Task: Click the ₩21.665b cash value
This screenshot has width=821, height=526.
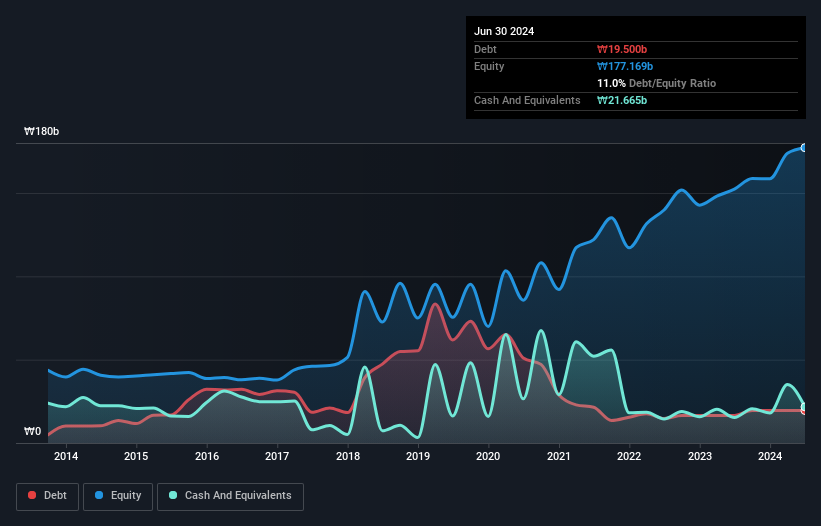Action: [x=622, y=100]
